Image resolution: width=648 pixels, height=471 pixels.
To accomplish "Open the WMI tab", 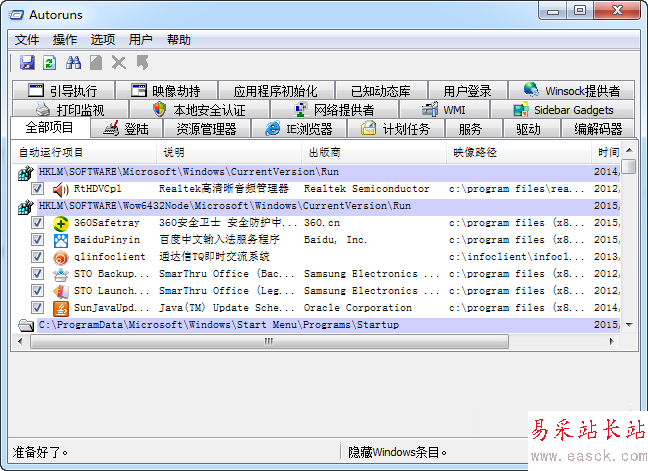I will 444,110.
